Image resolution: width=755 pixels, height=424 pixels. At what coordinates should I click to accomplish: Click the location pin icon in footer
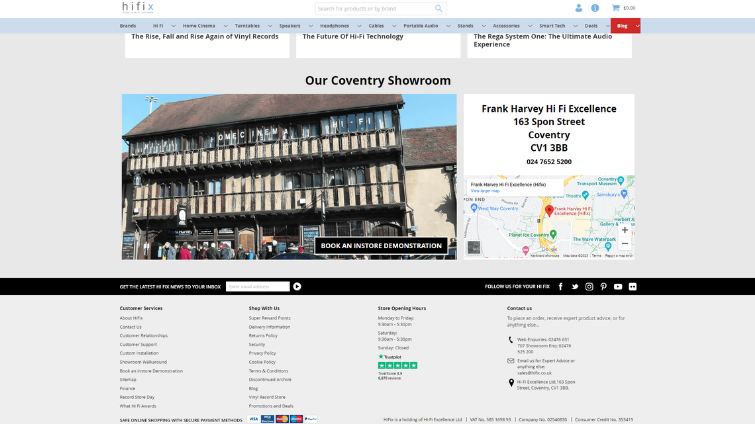click(x=511, y=383)
